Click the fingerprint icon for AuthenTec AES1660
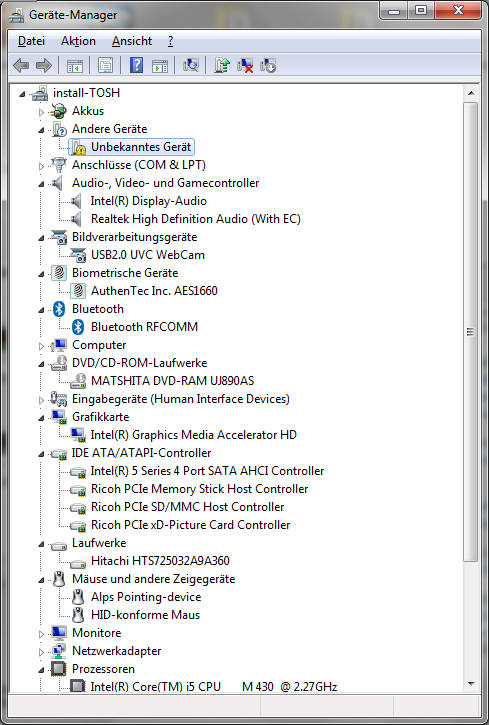This screenshot has width=489, height=725. click(78, 291)
